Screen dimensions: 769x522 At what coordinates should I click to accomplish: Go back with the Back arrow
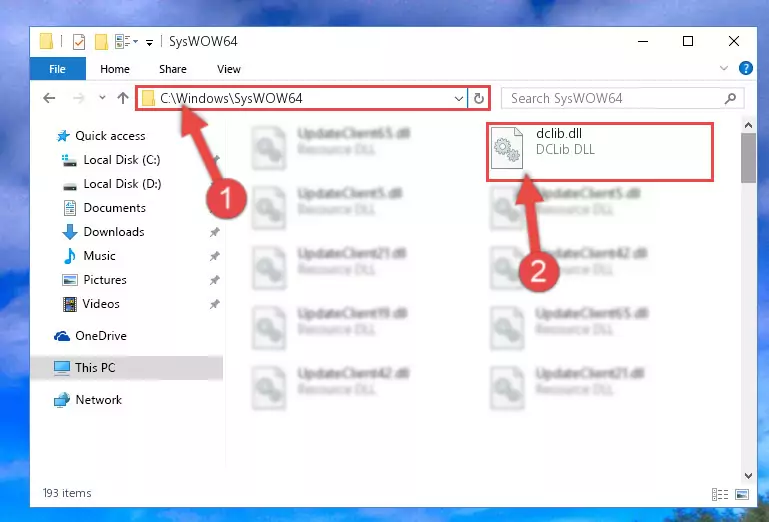coord(49,98)
